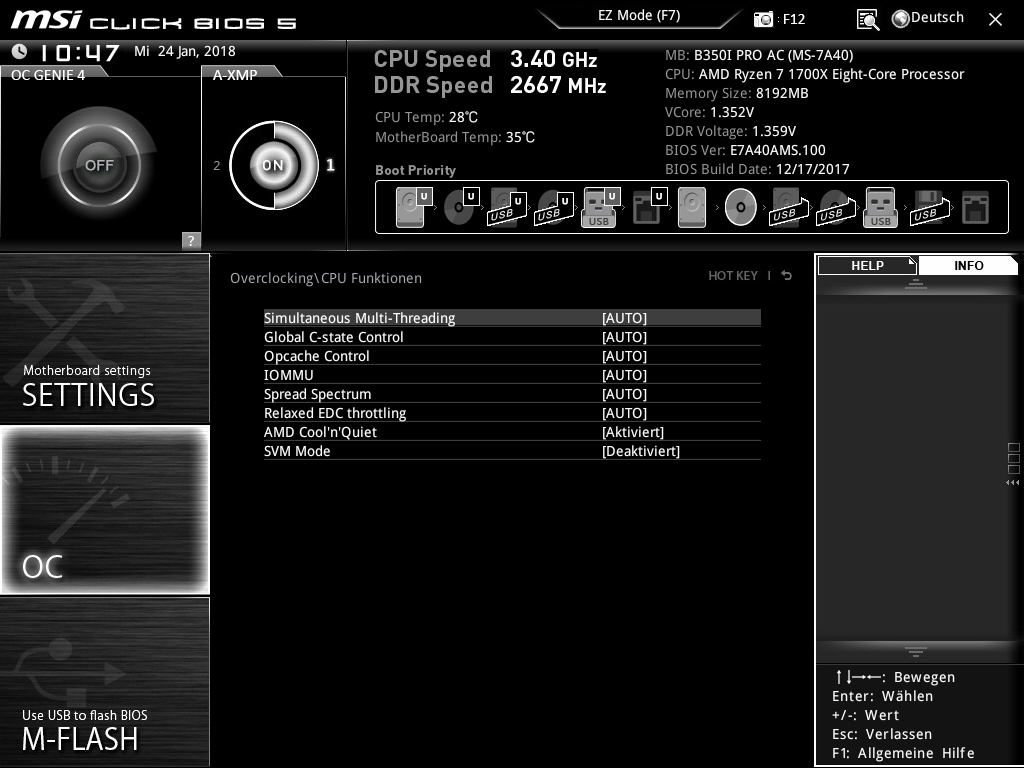Select the UEFI USB key boot icon
The image size is (1024, 768).
[x=600, y=207]
